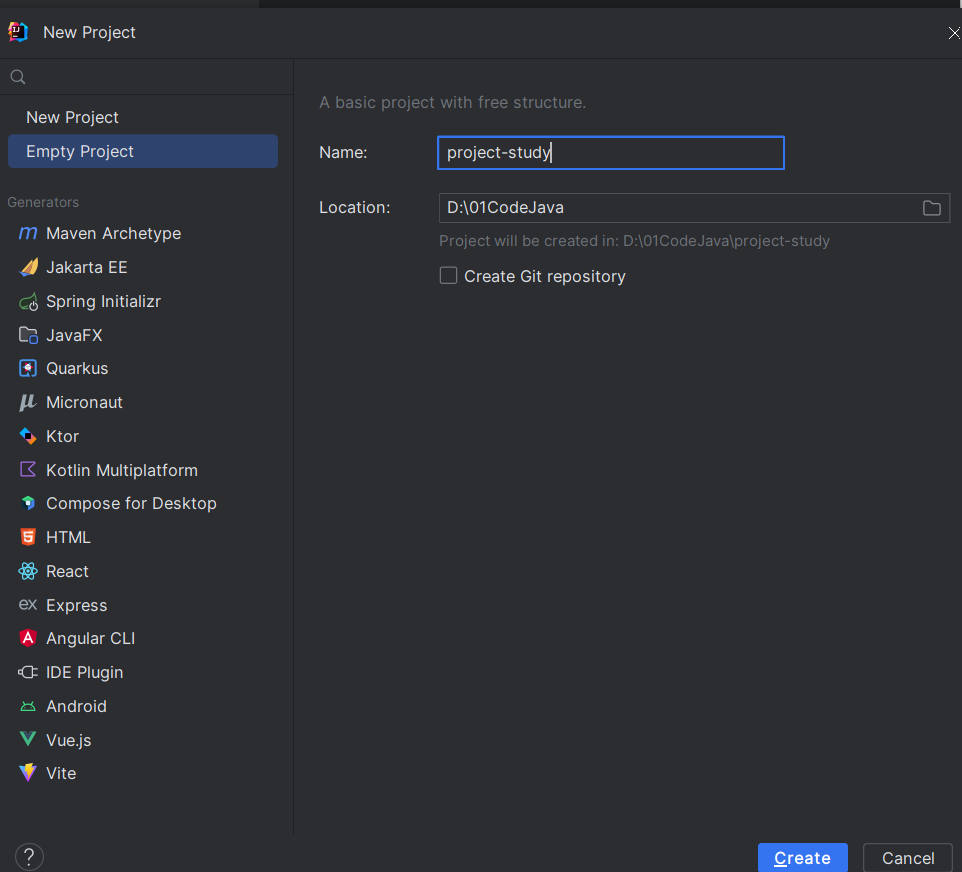
Task: Focus the project Name input field
Action: (610, 152)
